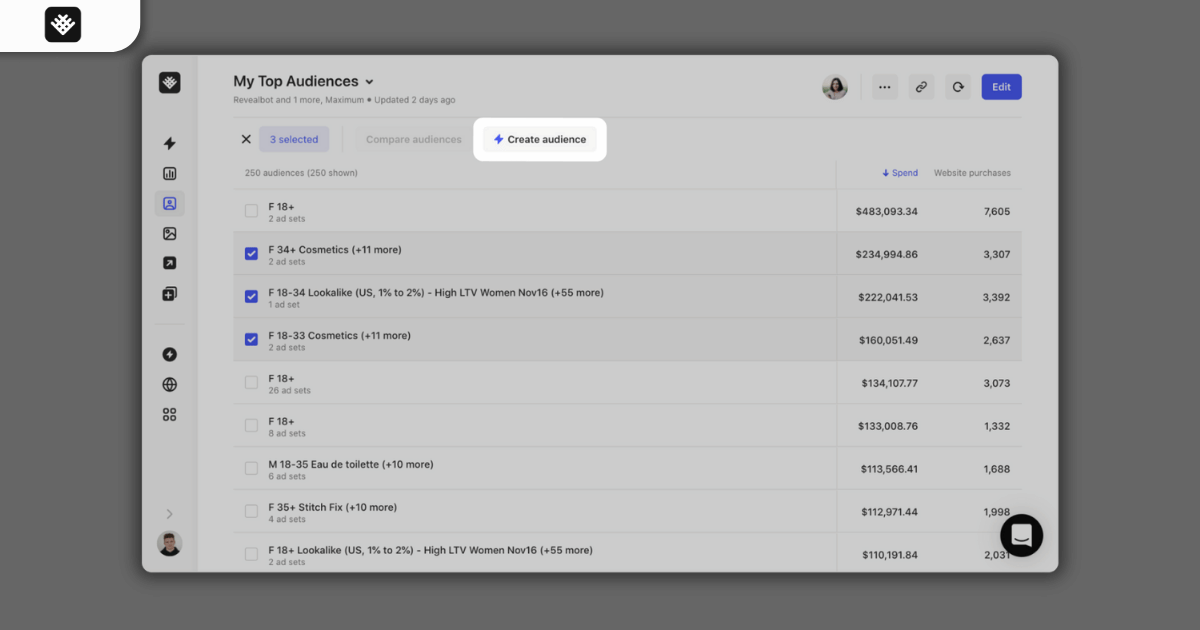1200x630 pixels.
Task: Copy the report link with link icon
Action: 921,87
